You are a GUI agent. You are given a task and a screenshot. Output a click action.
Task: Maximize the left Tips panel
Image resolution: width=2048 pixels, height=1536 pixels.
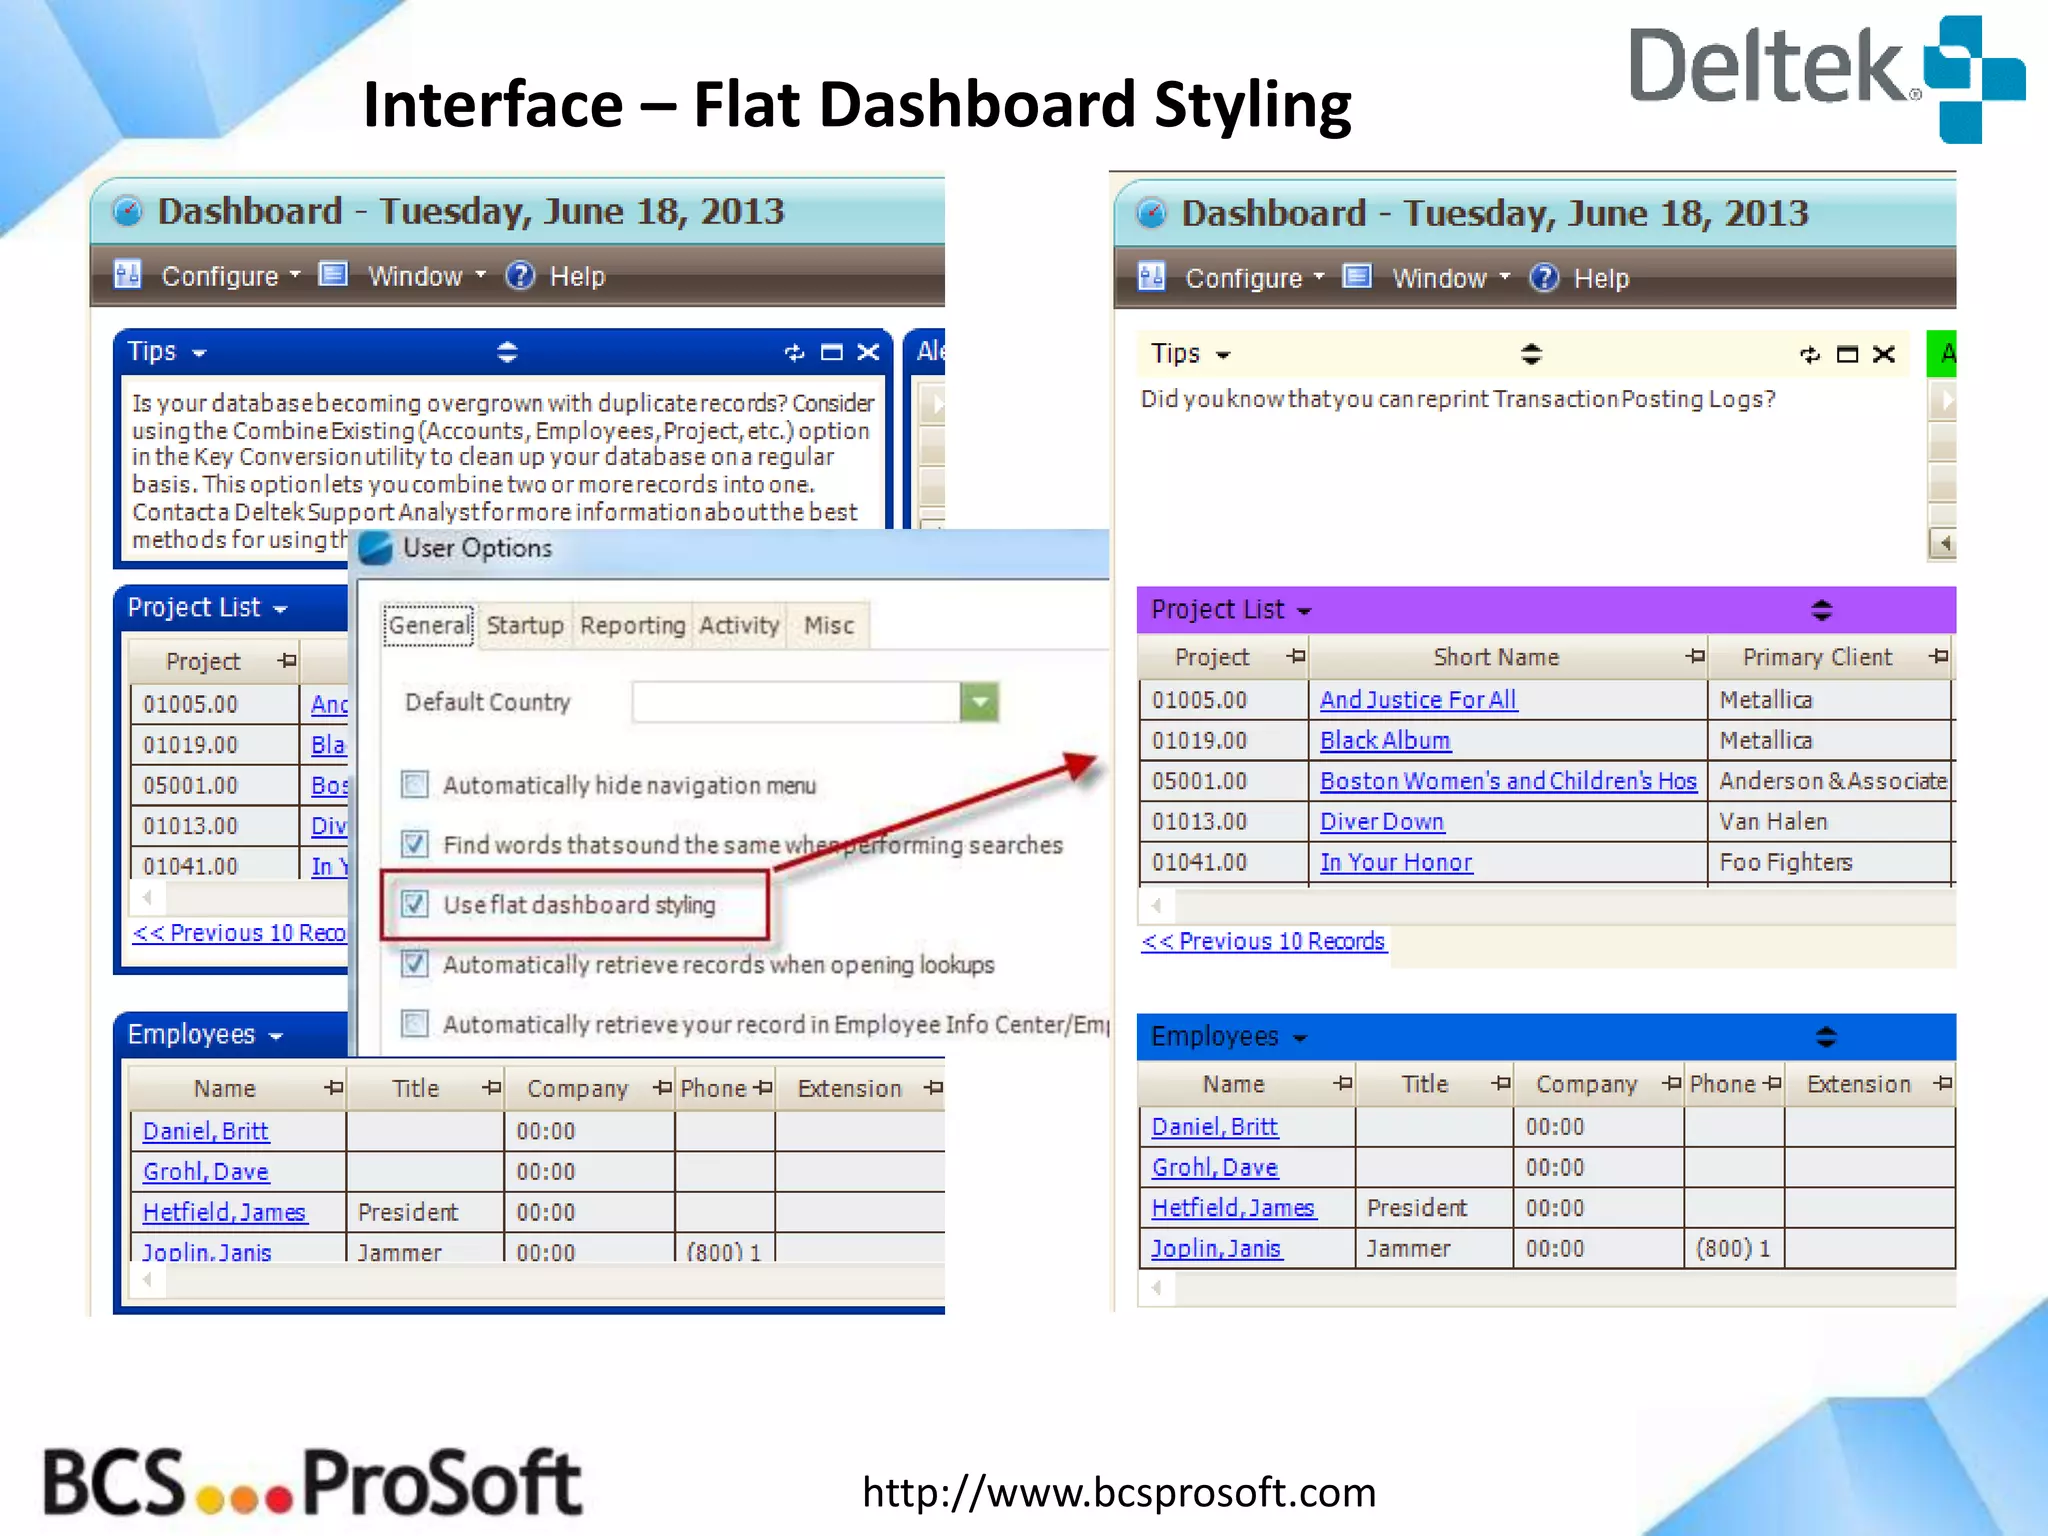pos(831,352)
